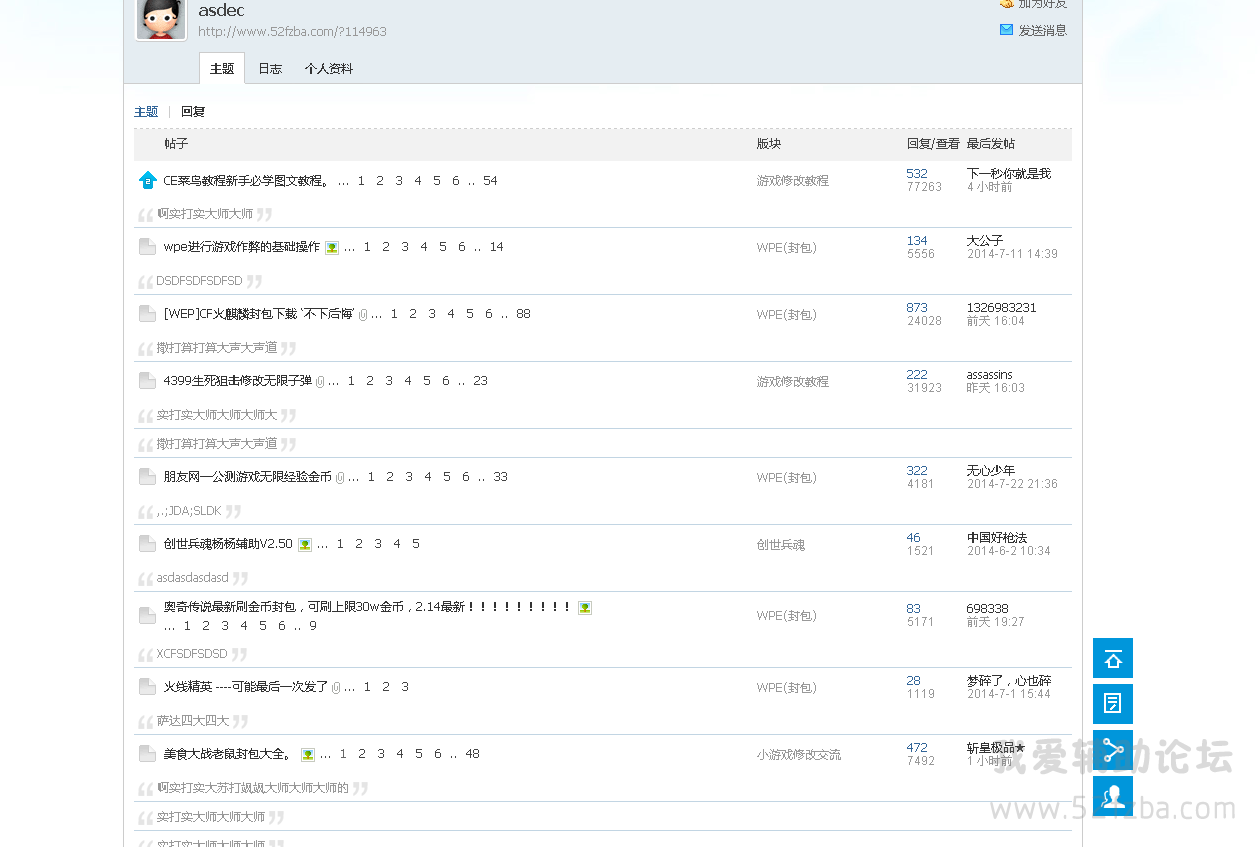Open last poster 无心少年
This screenshot has width=1260, height=847.
[991, 471]
